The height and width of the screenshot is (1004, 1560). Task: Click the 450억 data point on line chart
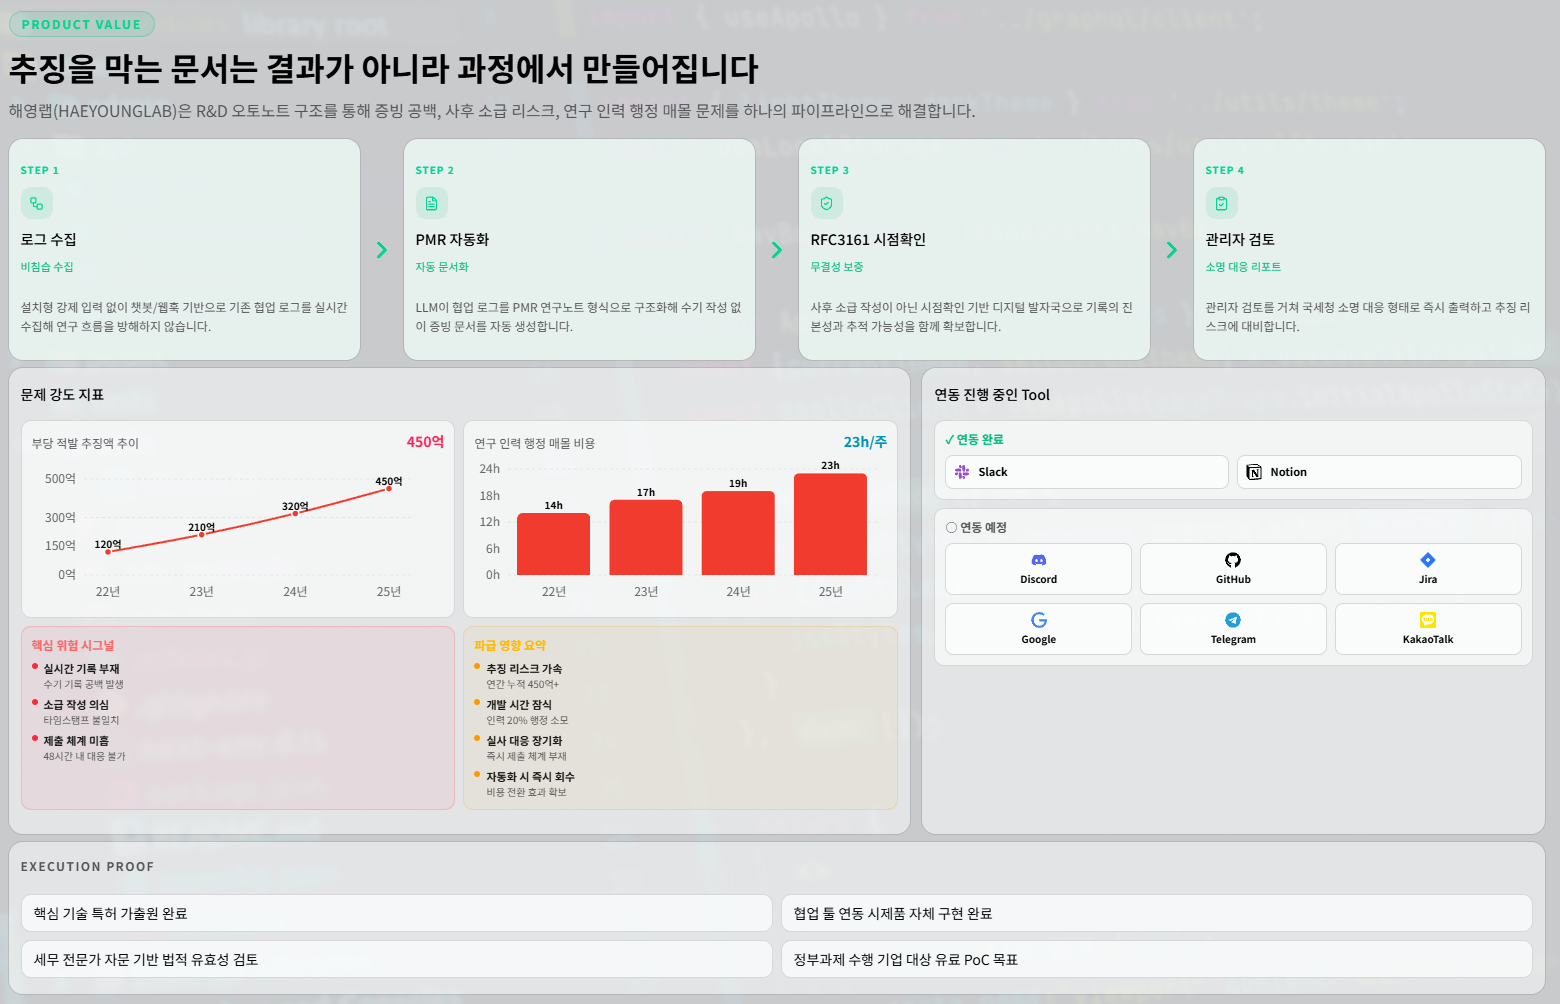389,489
